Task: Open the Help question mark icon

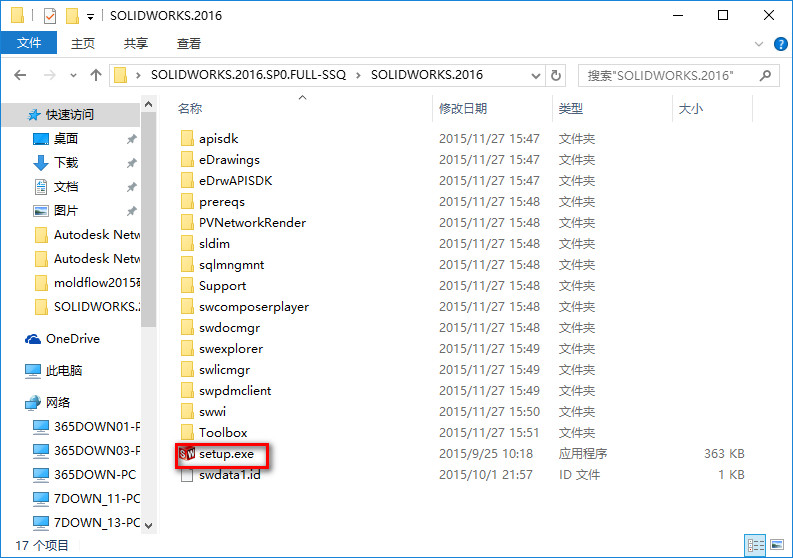Action: [x=780, y=44]
